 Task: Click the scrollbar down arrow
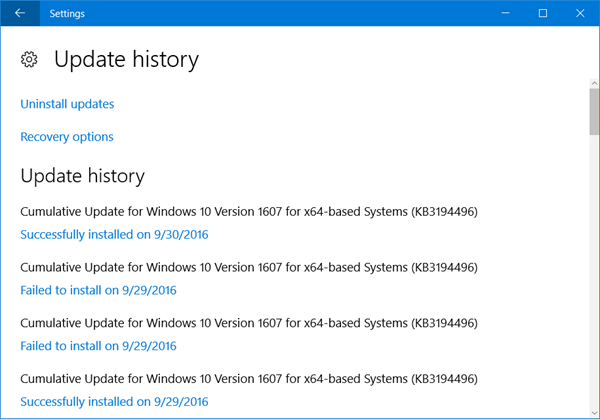pyautogui.click(x=594, y=413)
